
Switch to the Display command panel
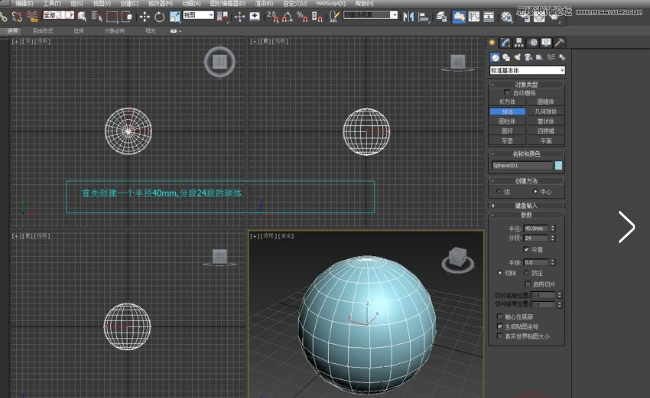coord(546,42)
